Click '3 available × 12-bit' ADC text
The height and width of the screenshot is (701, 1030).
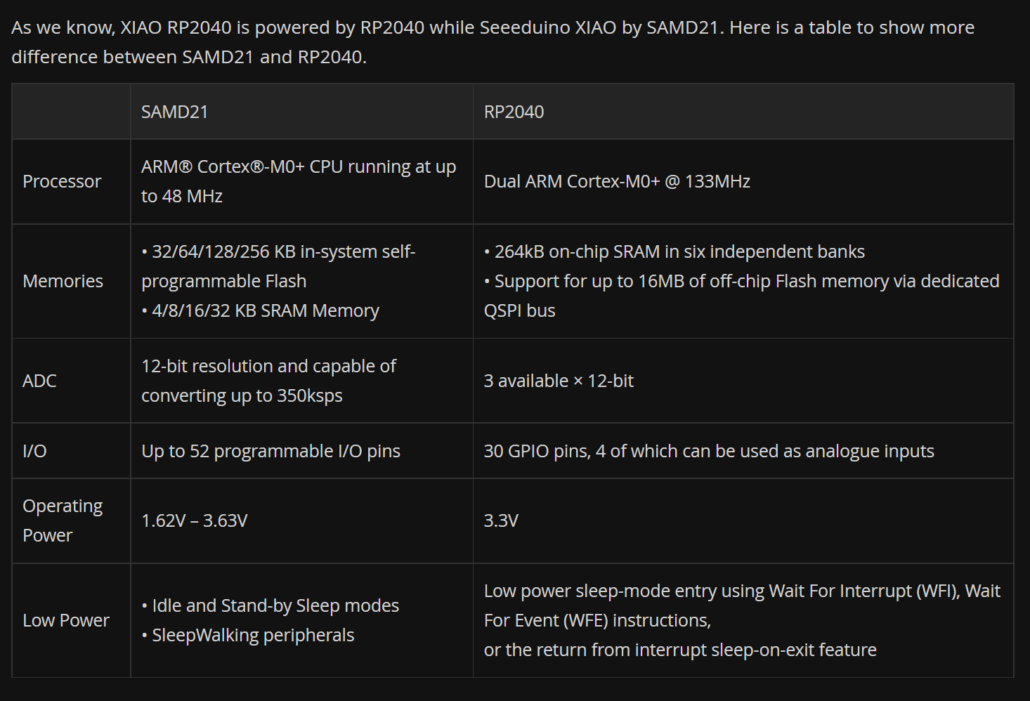(x=559, y=381)
